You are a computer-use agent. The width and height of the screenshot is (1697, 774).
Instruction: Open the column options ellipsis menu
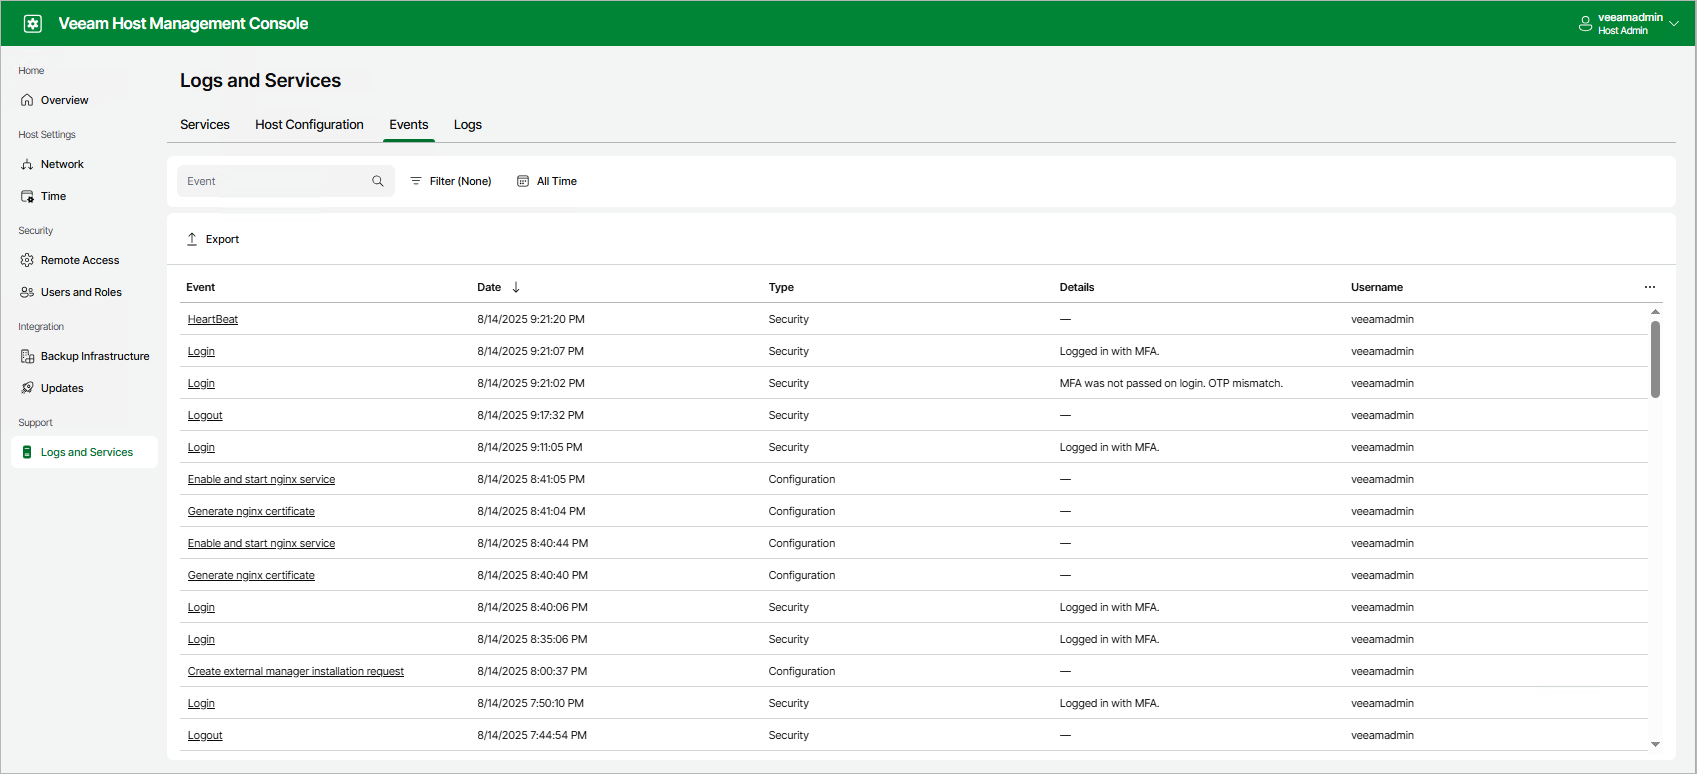click(x=1650, y=287)
